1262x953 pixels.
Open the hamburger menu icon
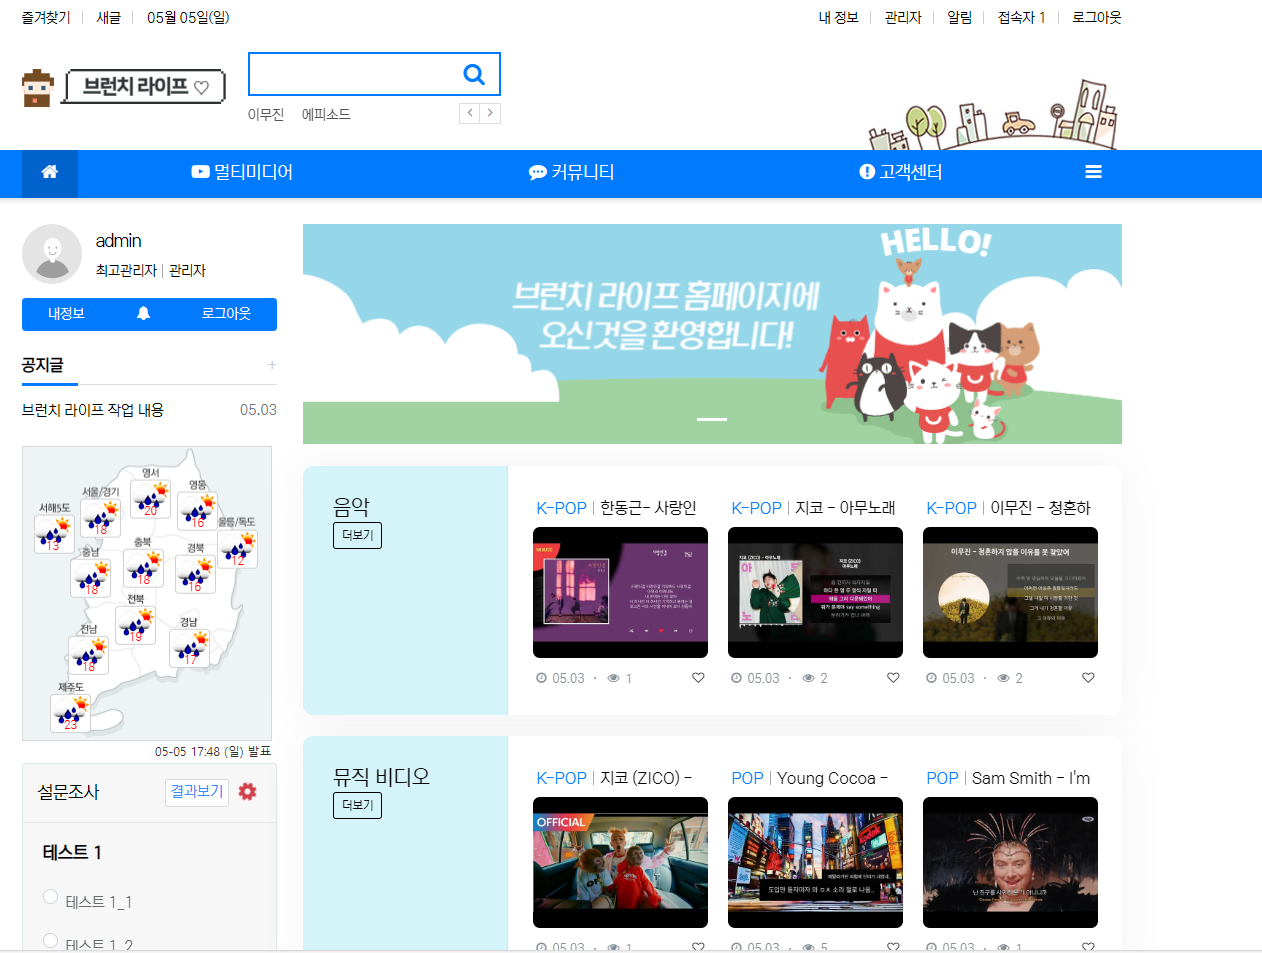click(x=1093, y=172)
